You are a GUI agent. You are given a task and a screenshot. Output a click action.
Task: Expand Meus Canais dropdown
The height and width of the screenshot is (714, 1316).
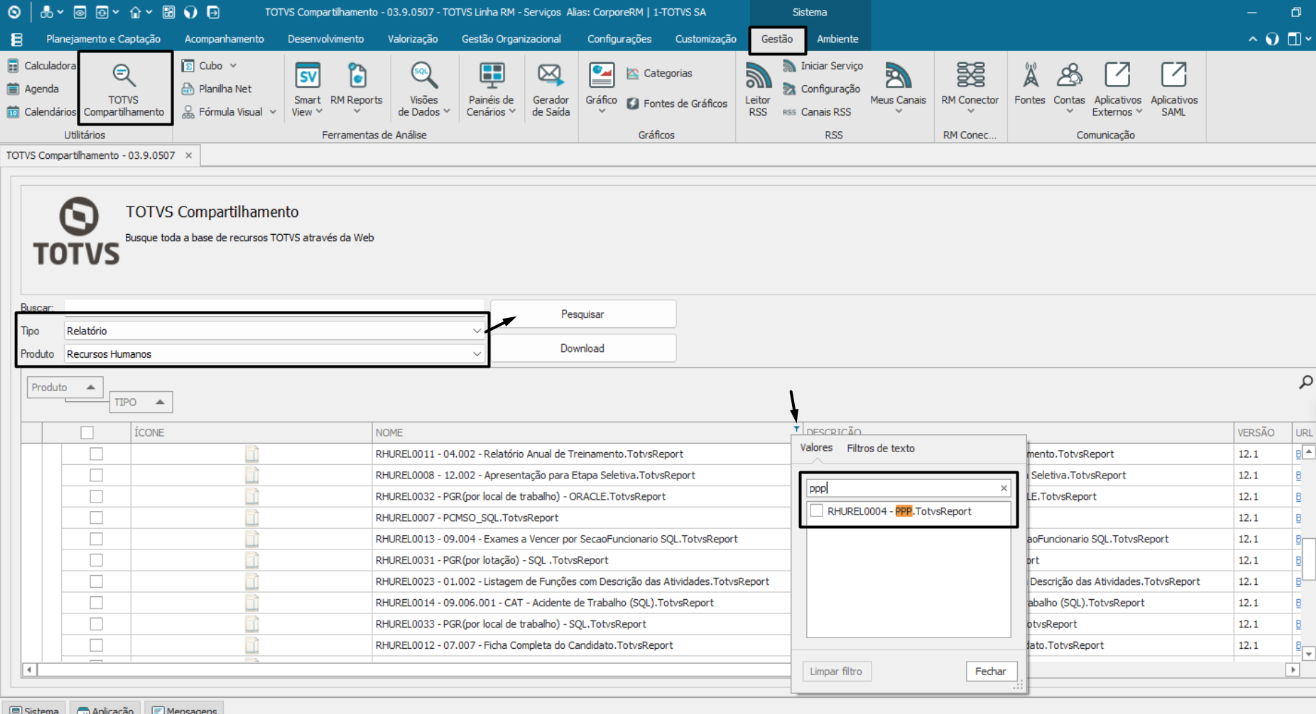click(898, 112)
